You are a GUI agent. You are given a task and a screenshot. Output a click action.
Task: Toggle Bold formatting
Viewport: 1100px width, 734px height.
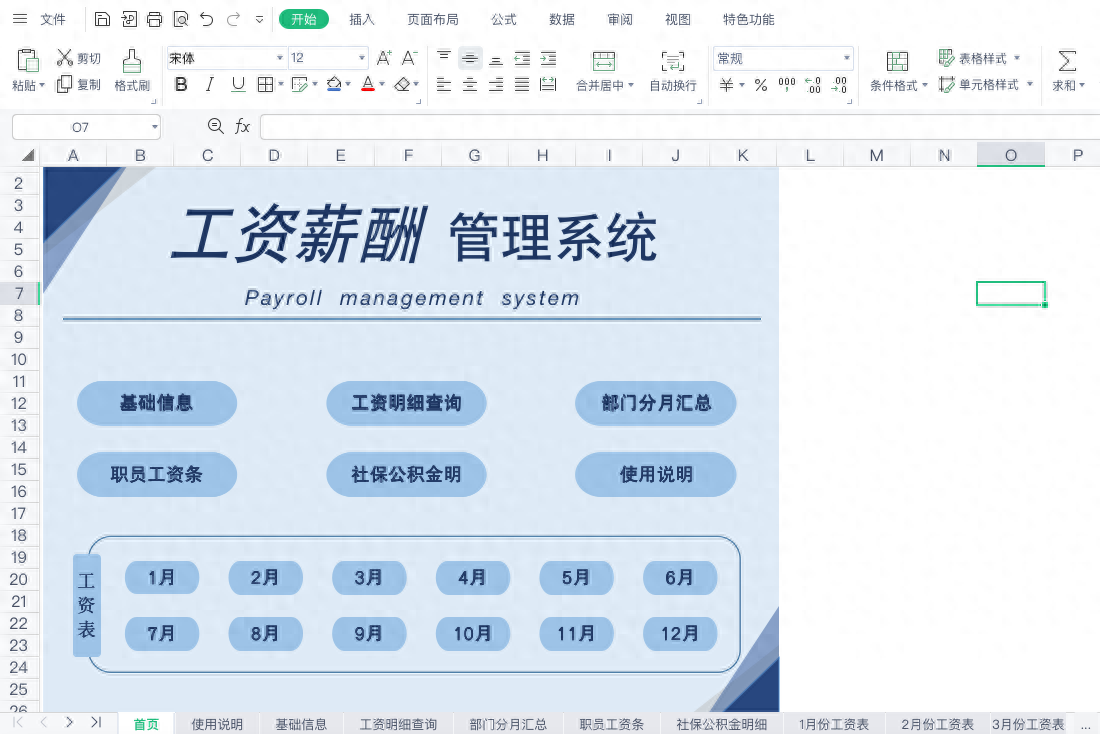click(x=181, y=85)
